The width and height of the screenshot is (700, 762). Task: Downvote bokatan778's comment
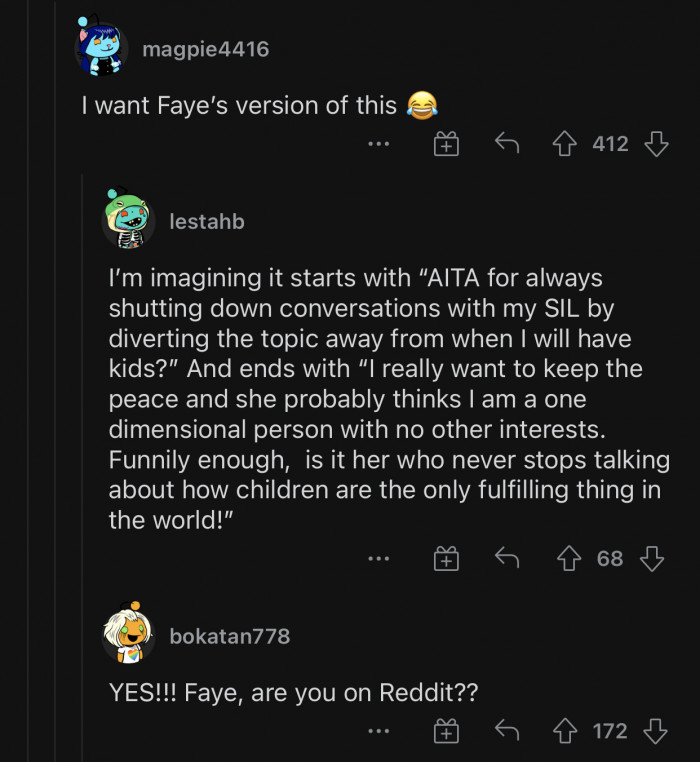pos(656,731)
